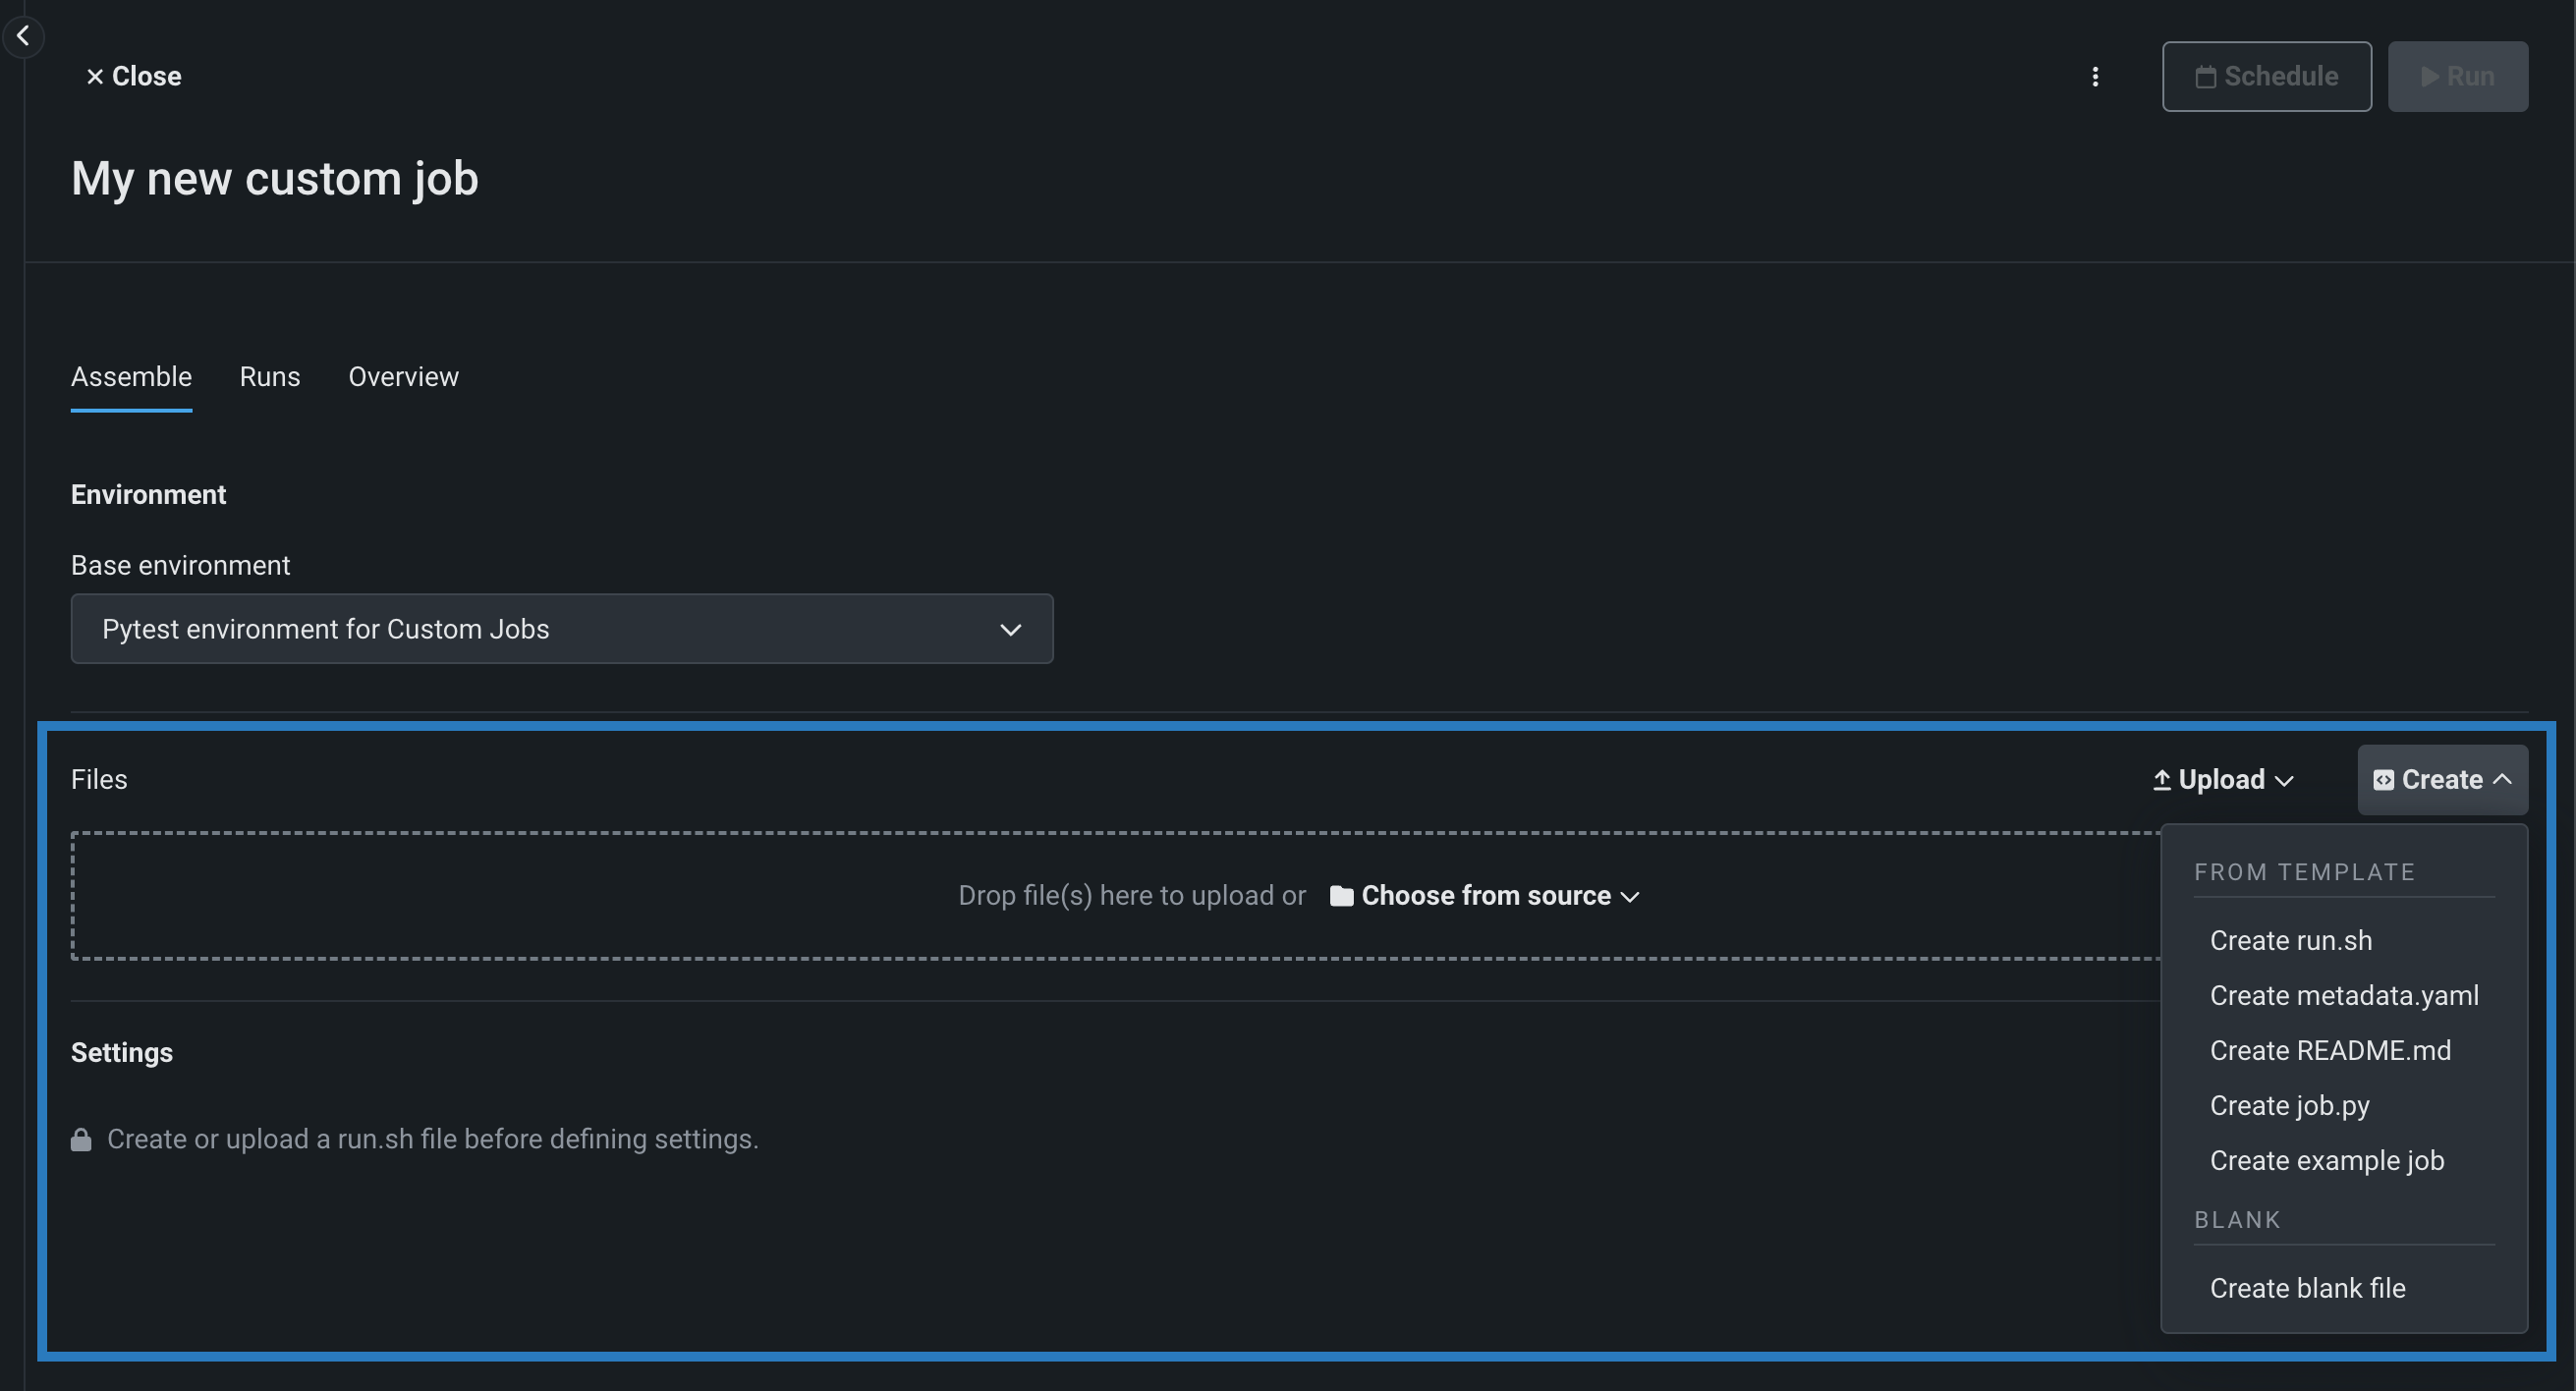The image size is (2576, 1391).
Task: Switch to the Overview tab
Action: click(403, 377)
